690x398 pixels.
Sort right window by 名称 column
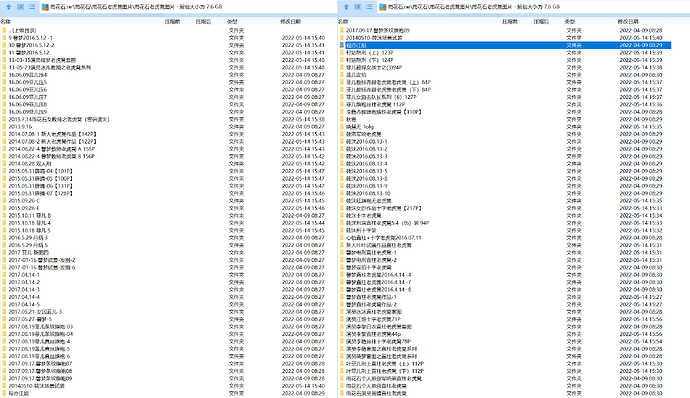tap(343, 22)
